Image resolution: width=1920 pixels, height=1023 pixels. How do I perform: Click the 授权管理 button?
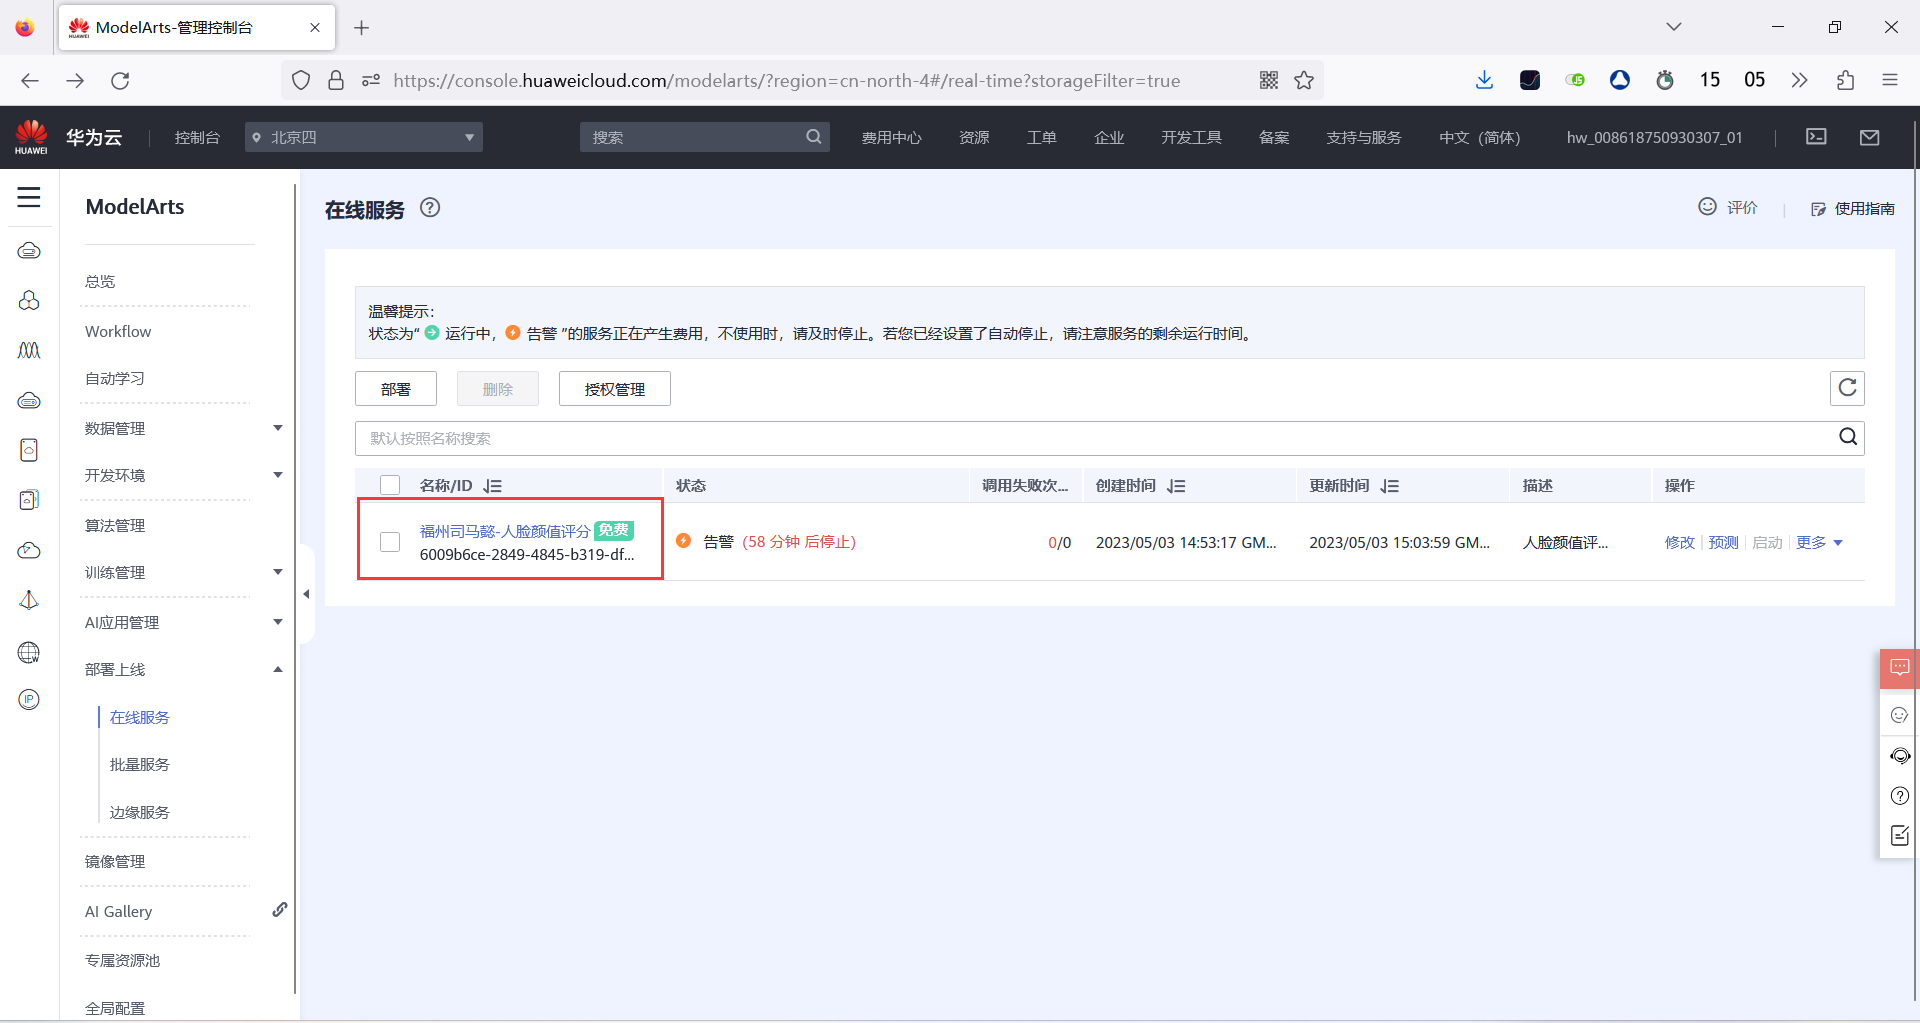click(615, 389)
